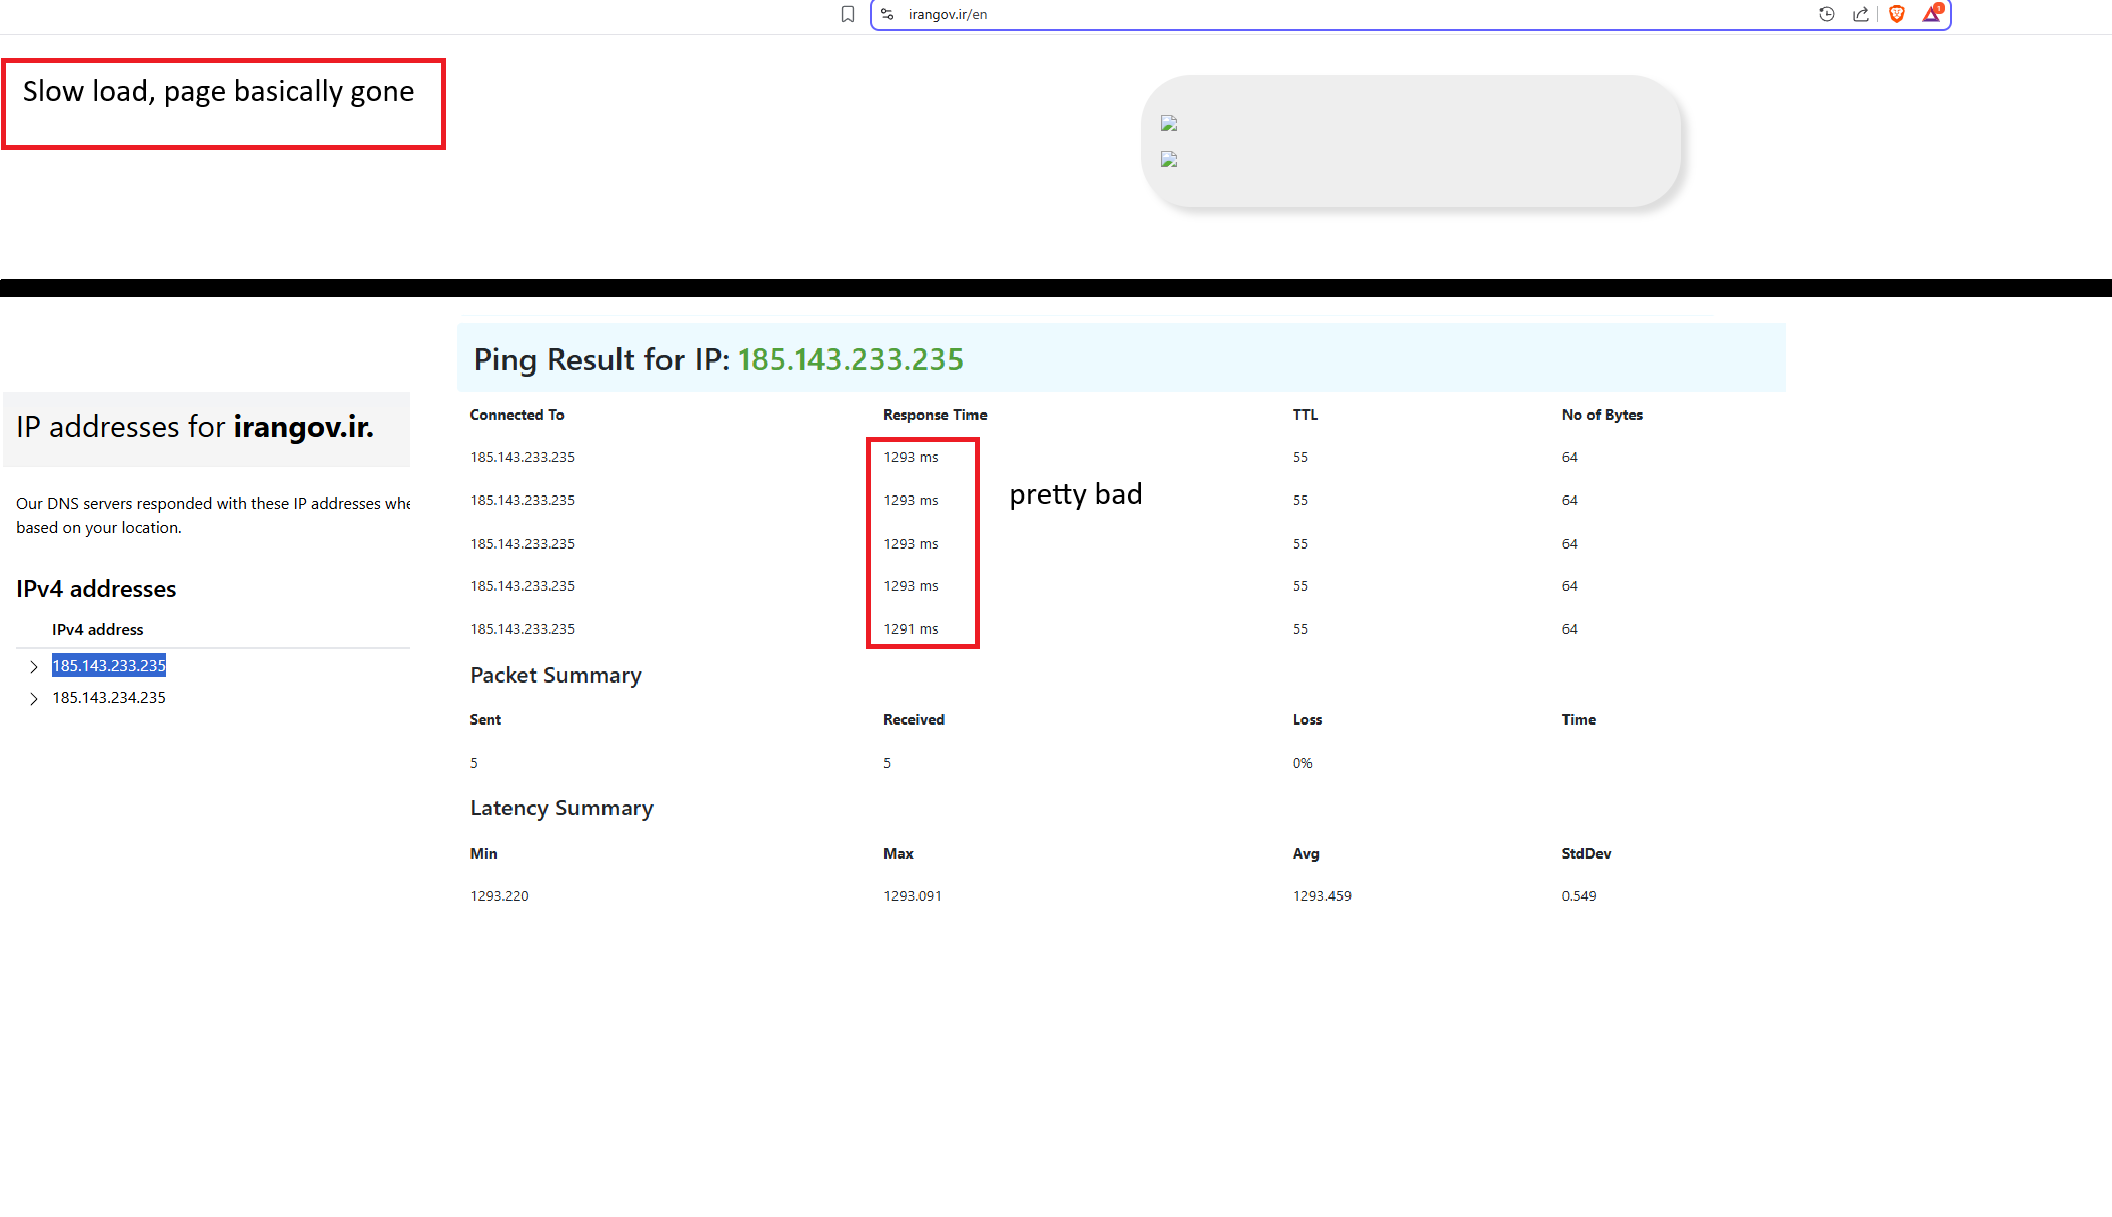Click the share icon in address bar
Image resolution: width=2112 pixels, height=1217 pixels.
(x=1861, y=14)
